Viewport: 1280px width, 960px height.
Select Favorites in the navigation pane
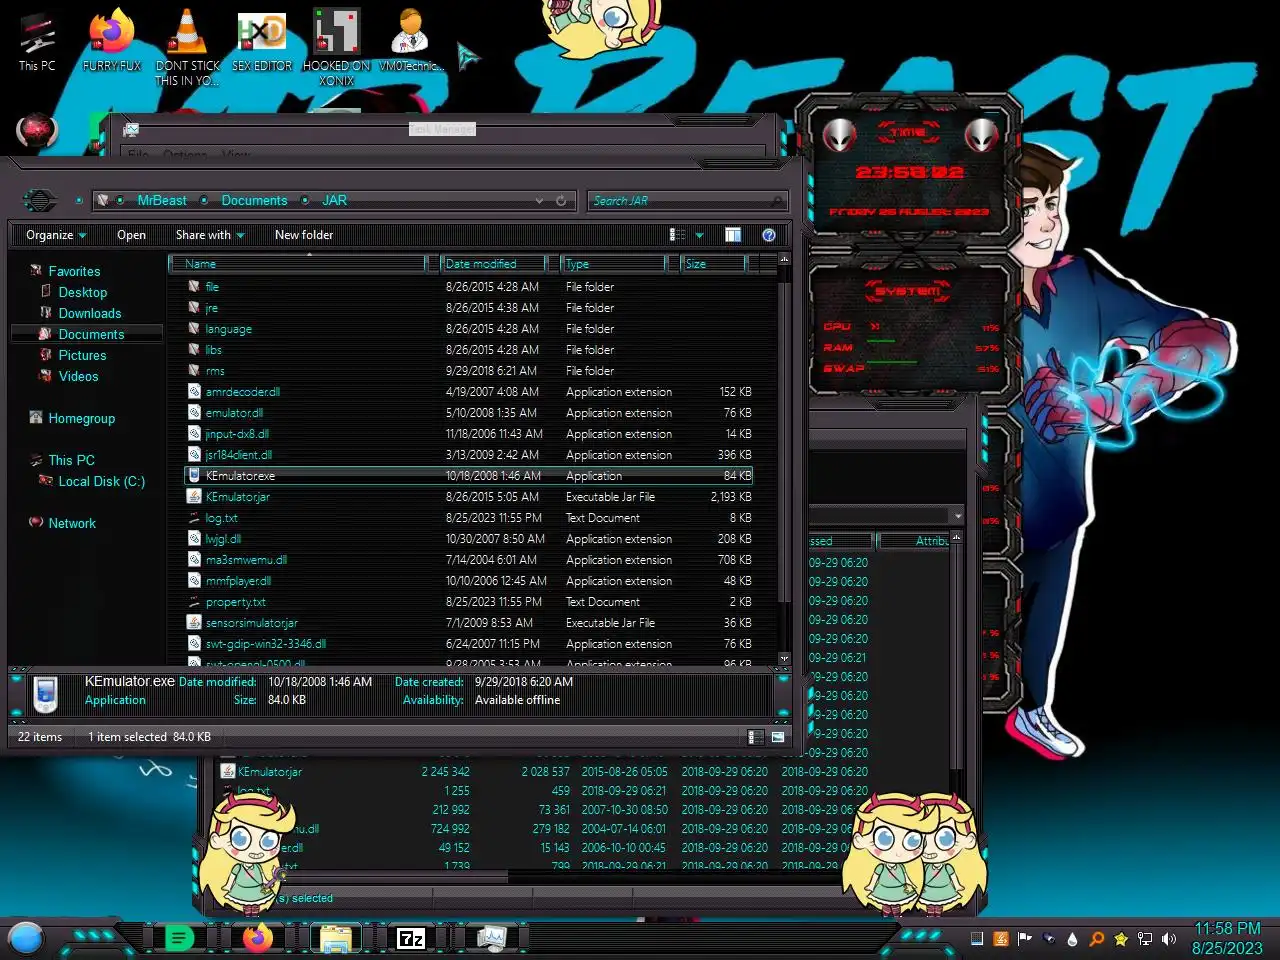tap(74, 271)
